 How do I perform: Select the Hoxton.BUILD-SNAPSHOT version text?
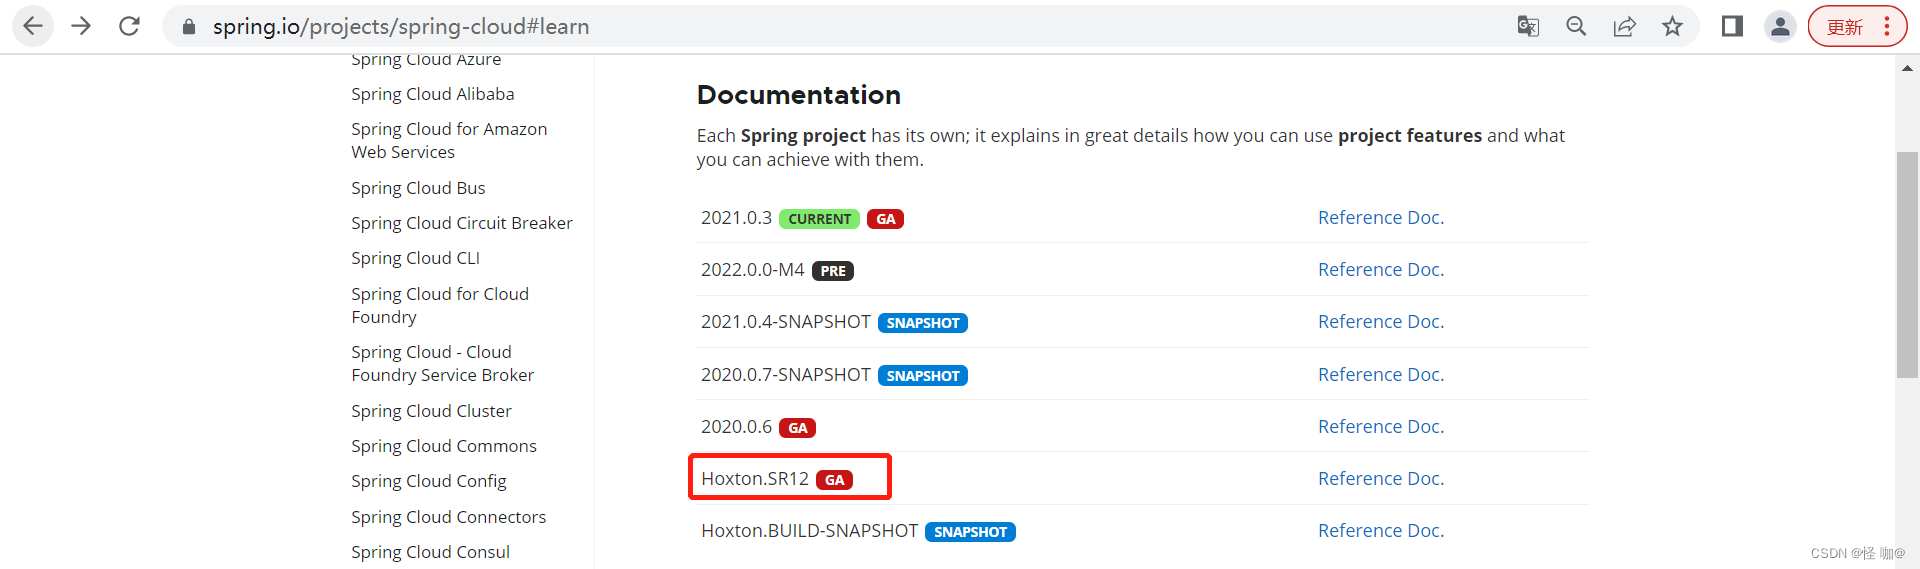(809, 531)
